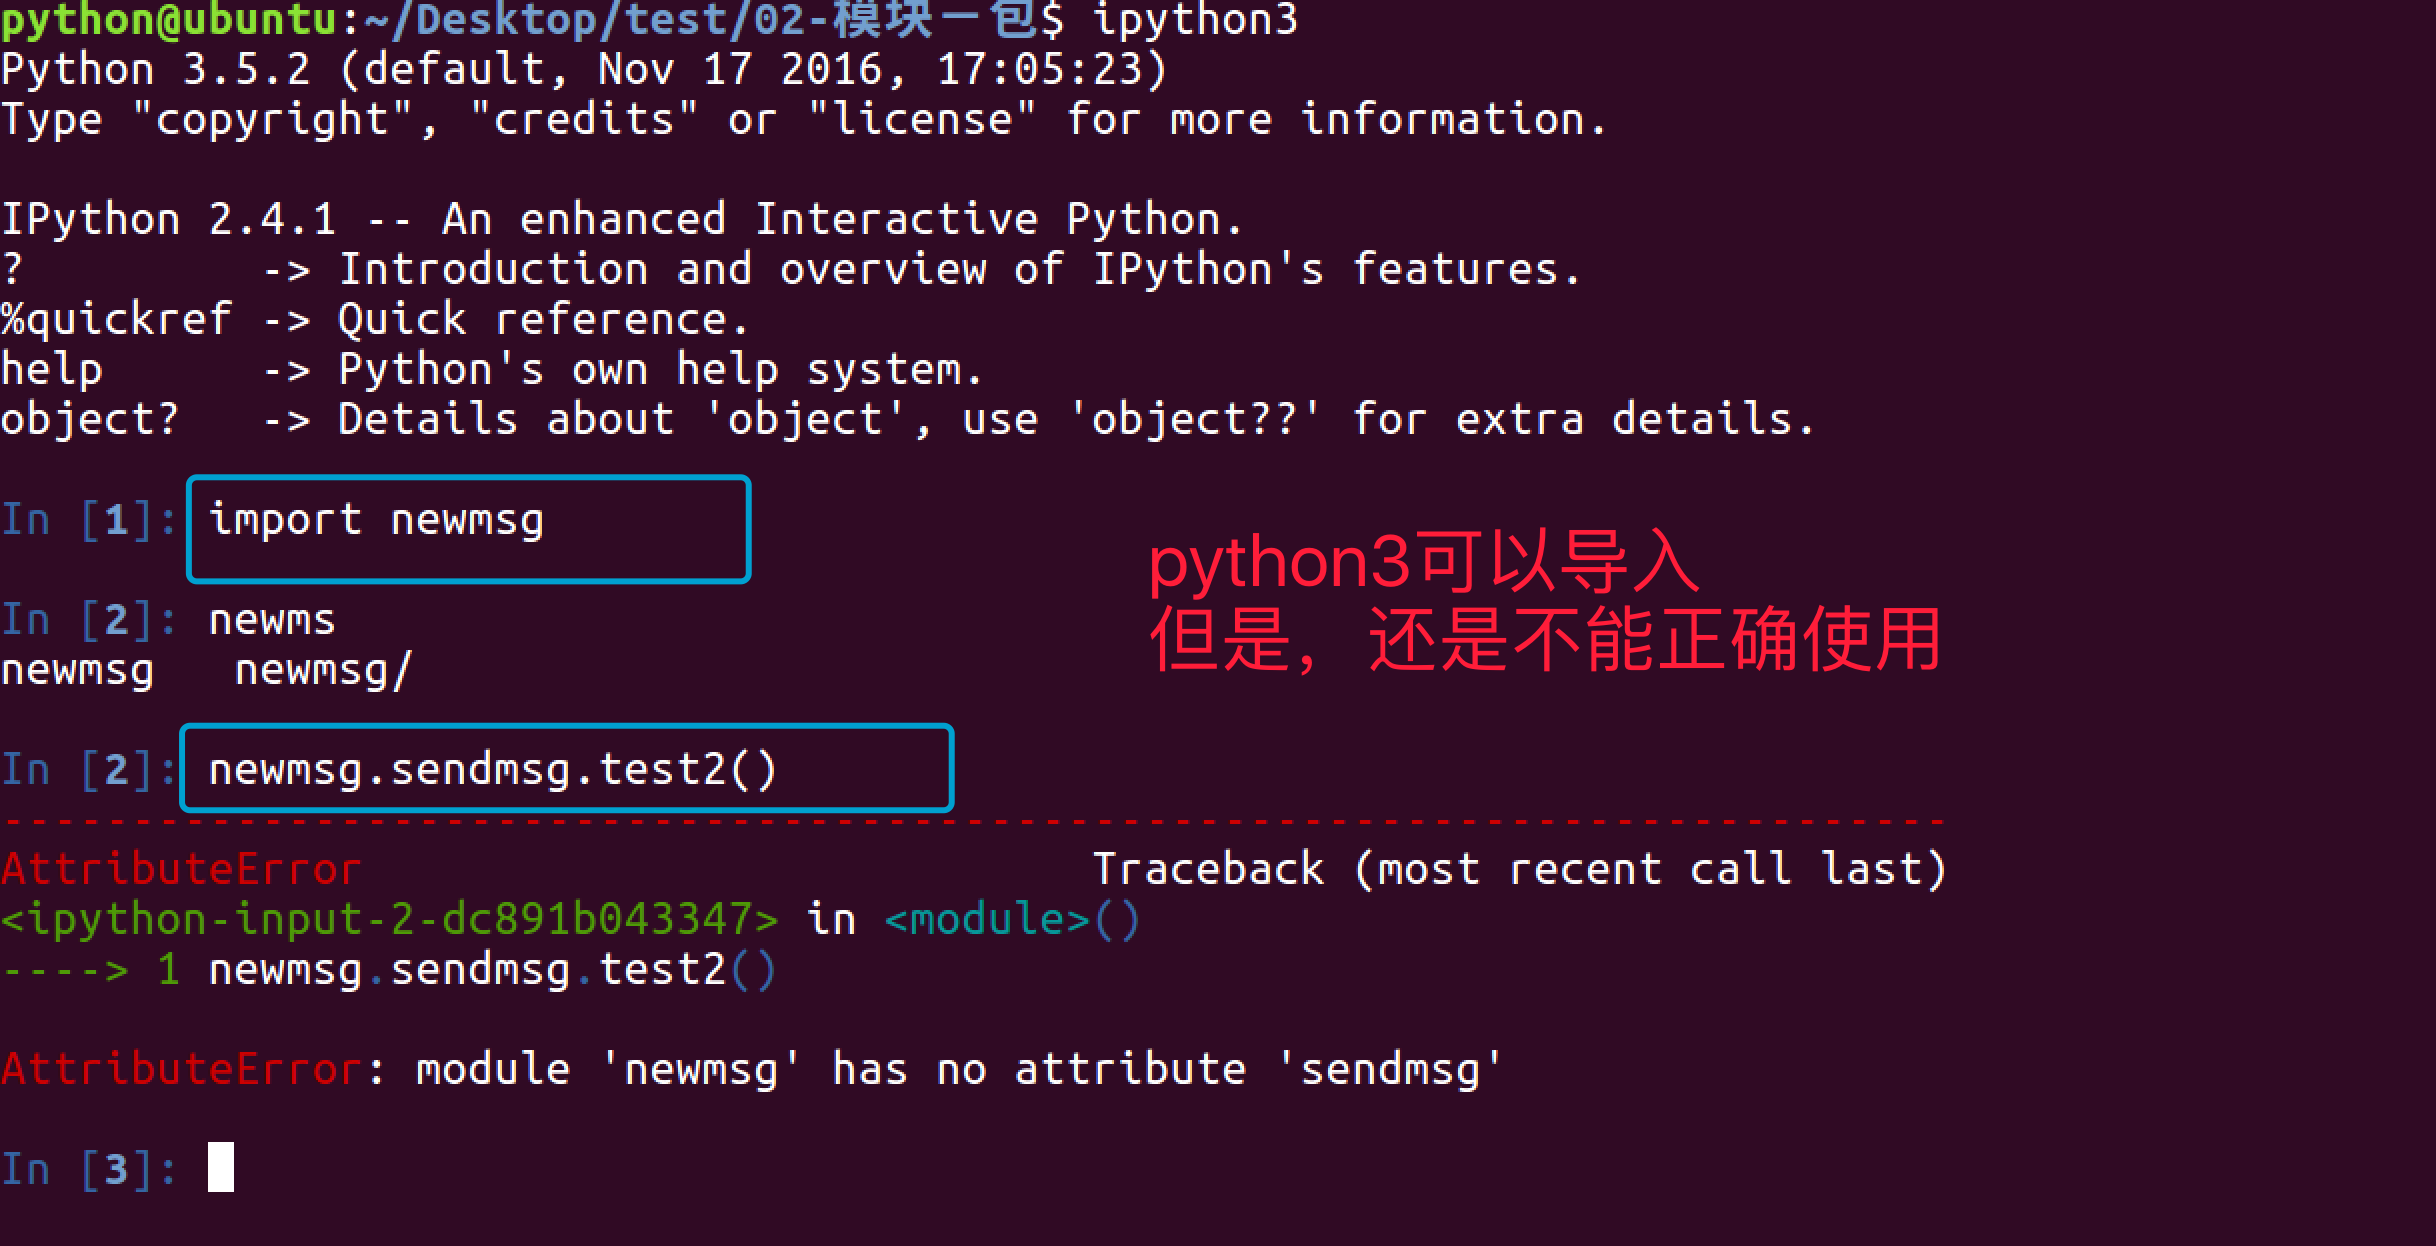Click the '<module>' text in the traceback

[986, 919]
